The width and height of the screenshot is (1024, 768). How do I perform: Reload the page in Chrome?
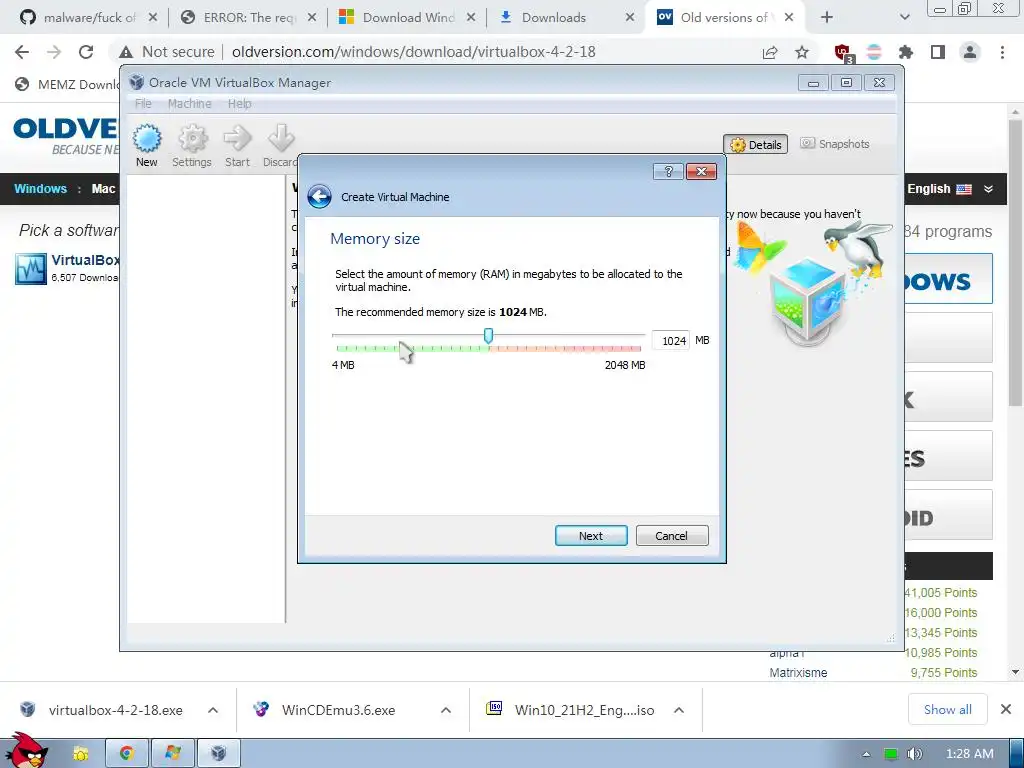[x=86, y=52]
